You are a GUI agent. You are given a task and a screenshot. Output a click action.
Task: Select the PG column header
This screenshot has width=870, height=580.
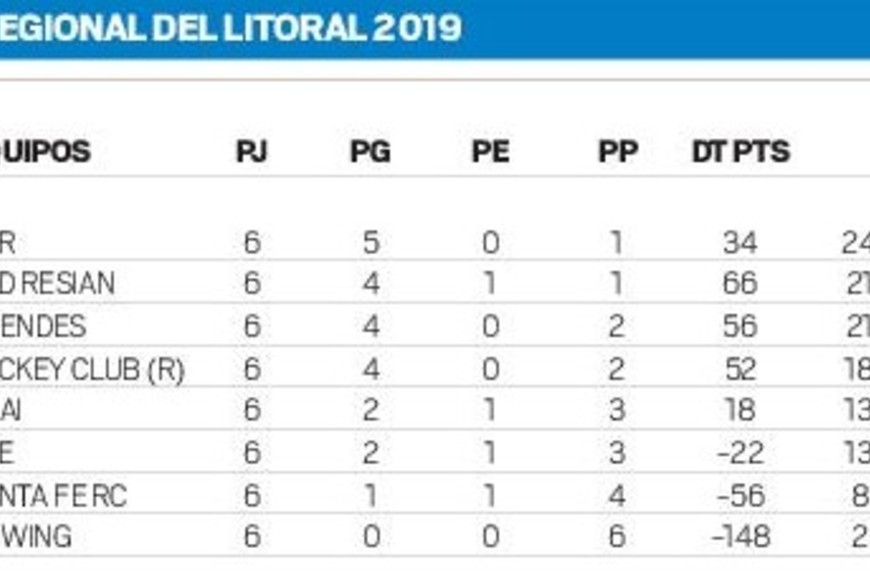(370, 152)
